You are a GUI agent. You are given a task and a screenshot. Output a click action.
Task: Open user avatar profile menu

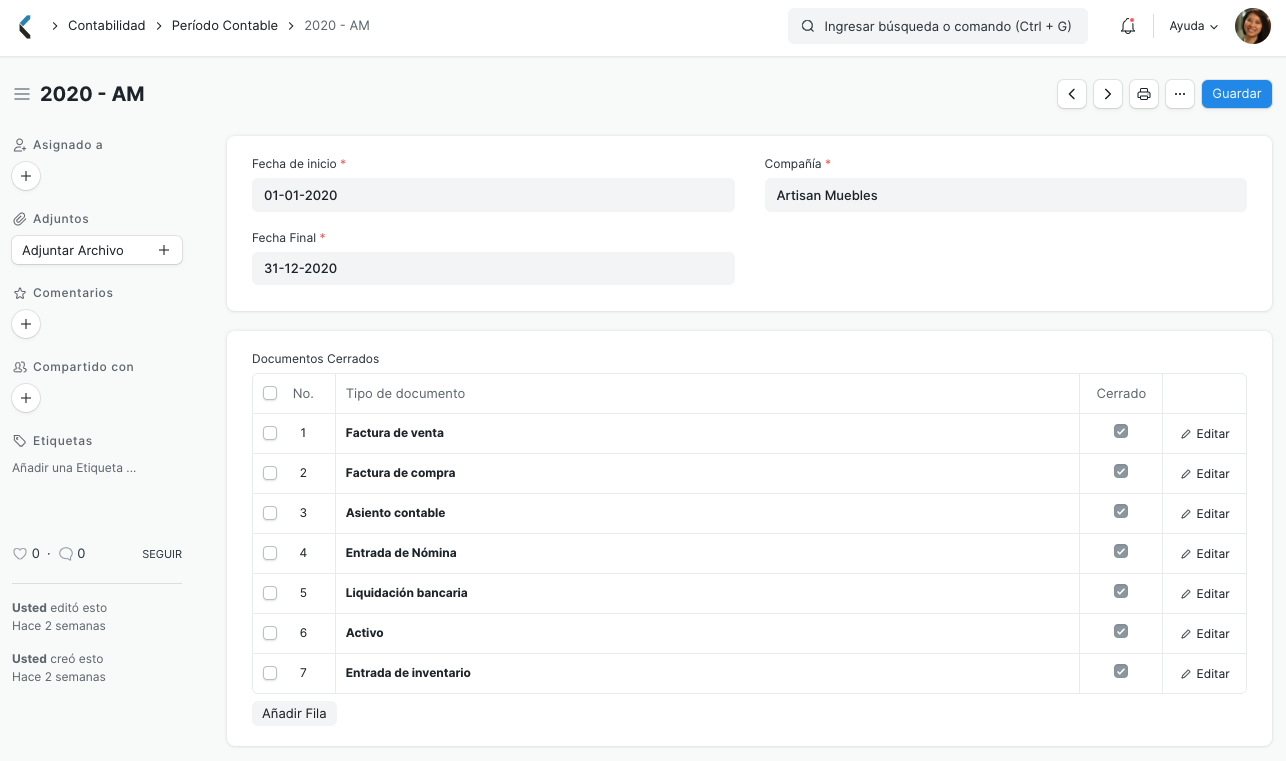coord(1253,26)
